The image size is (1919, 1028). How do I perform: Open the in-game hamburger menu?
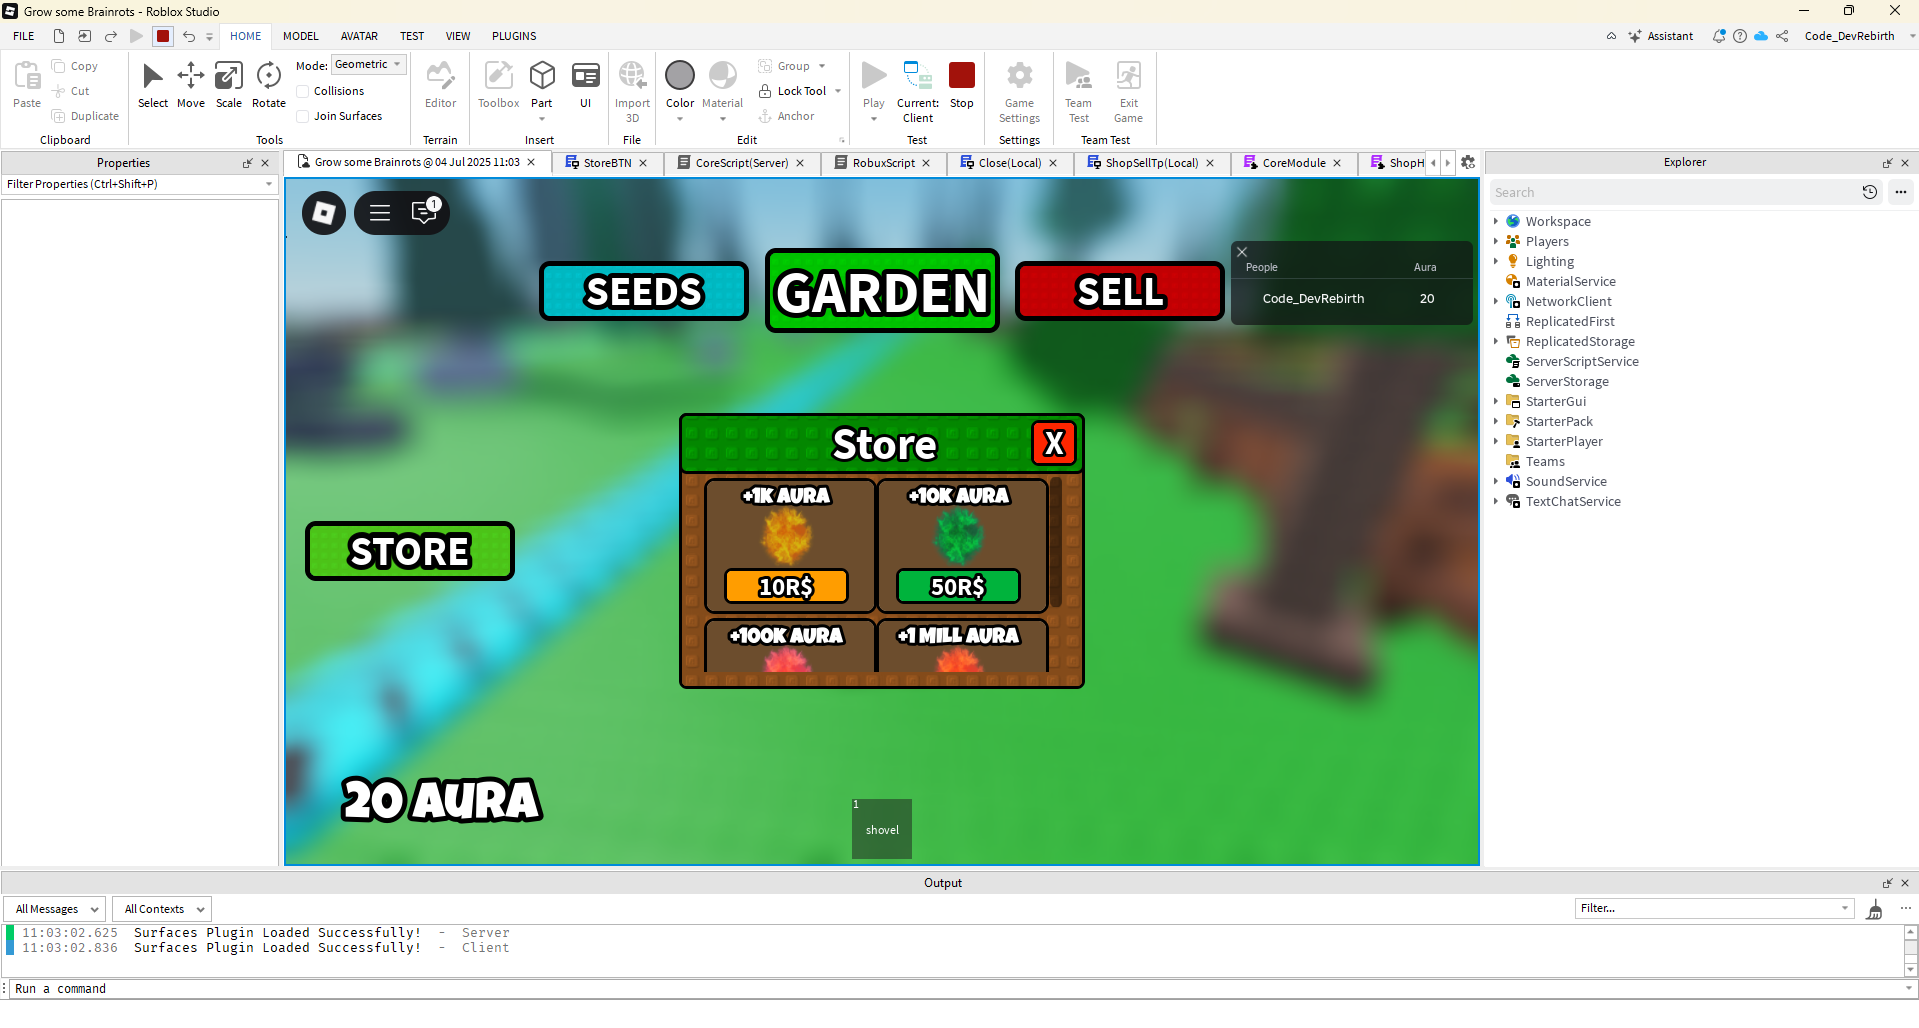(x=380, y=213)
